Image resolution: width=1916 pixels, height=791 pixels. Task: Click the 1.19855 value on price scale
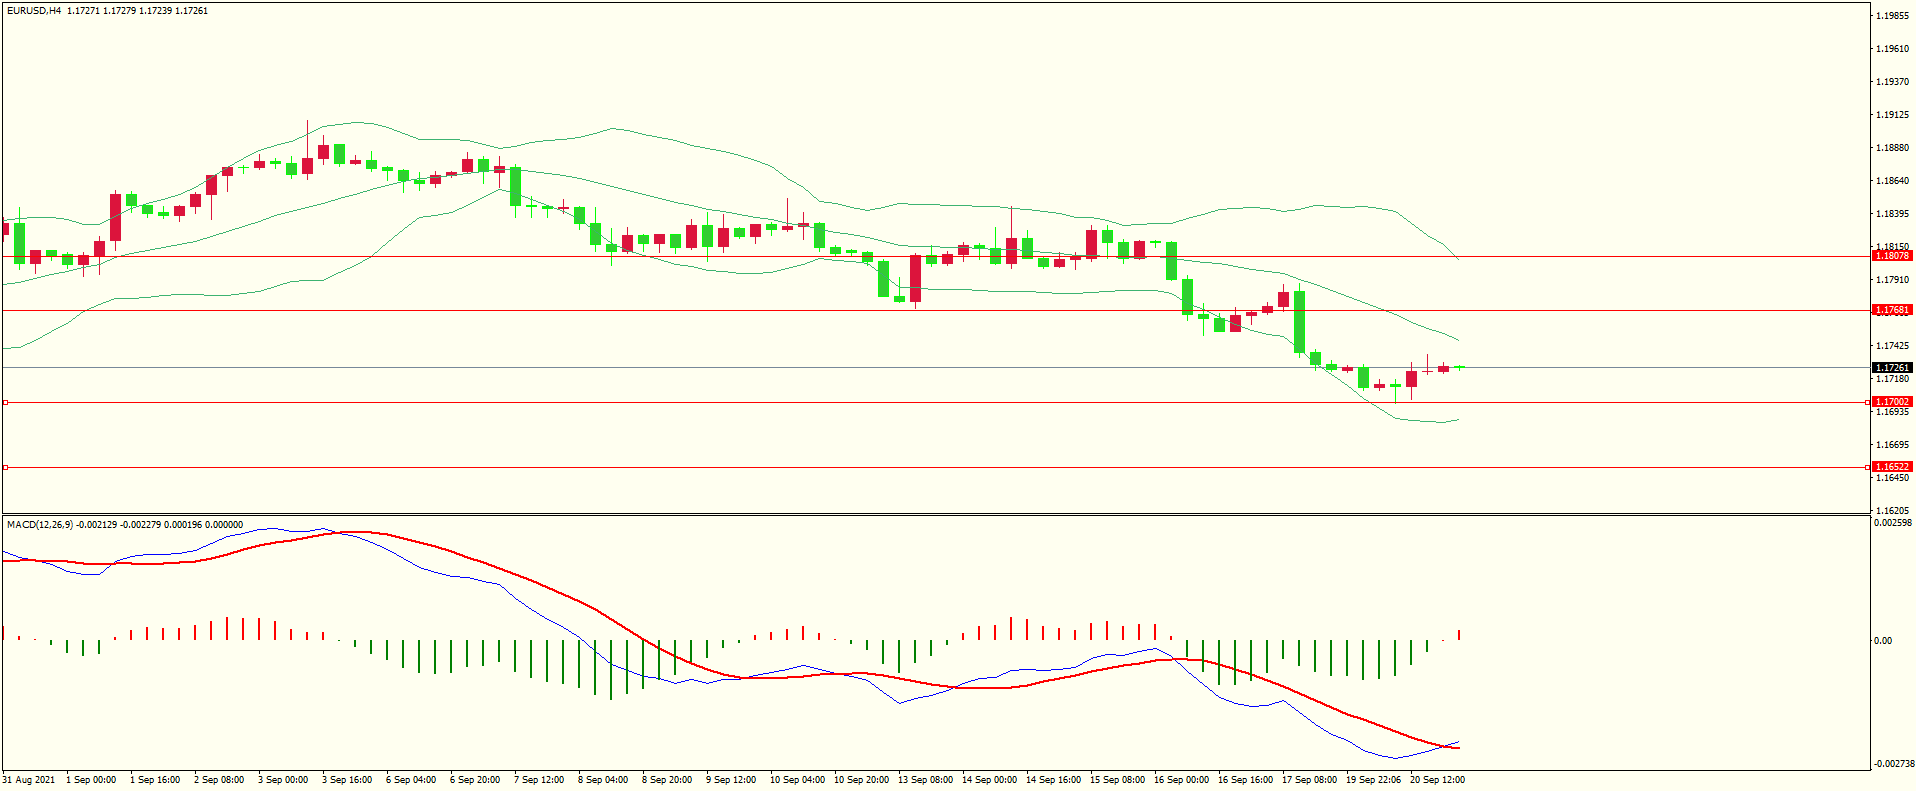click(1893, 16)
